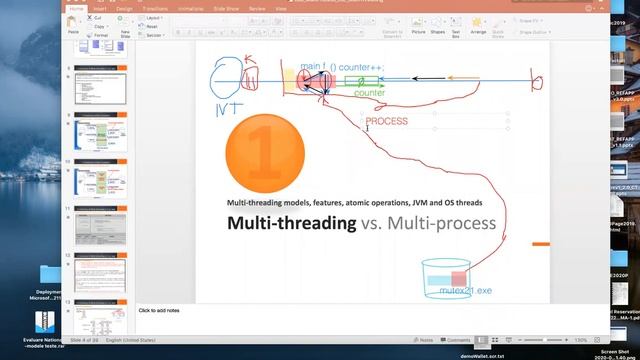Insert a Picture from the ribbon

417,26
